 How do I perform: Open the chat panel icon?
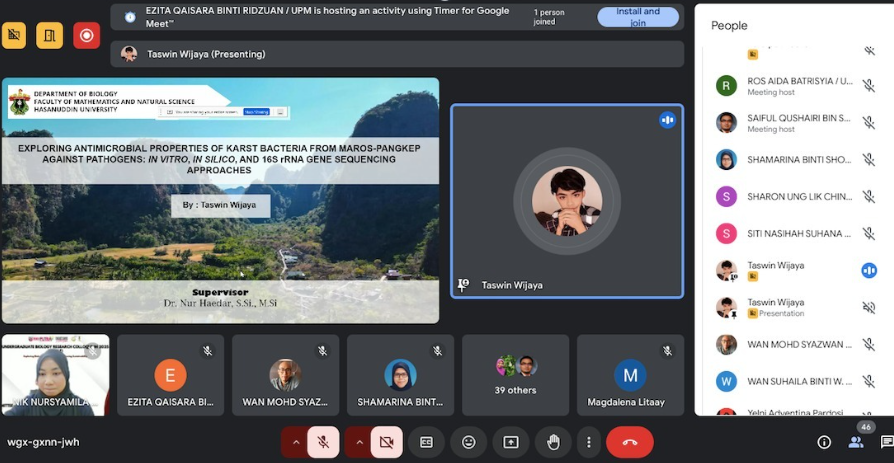(x=886, y=442)
